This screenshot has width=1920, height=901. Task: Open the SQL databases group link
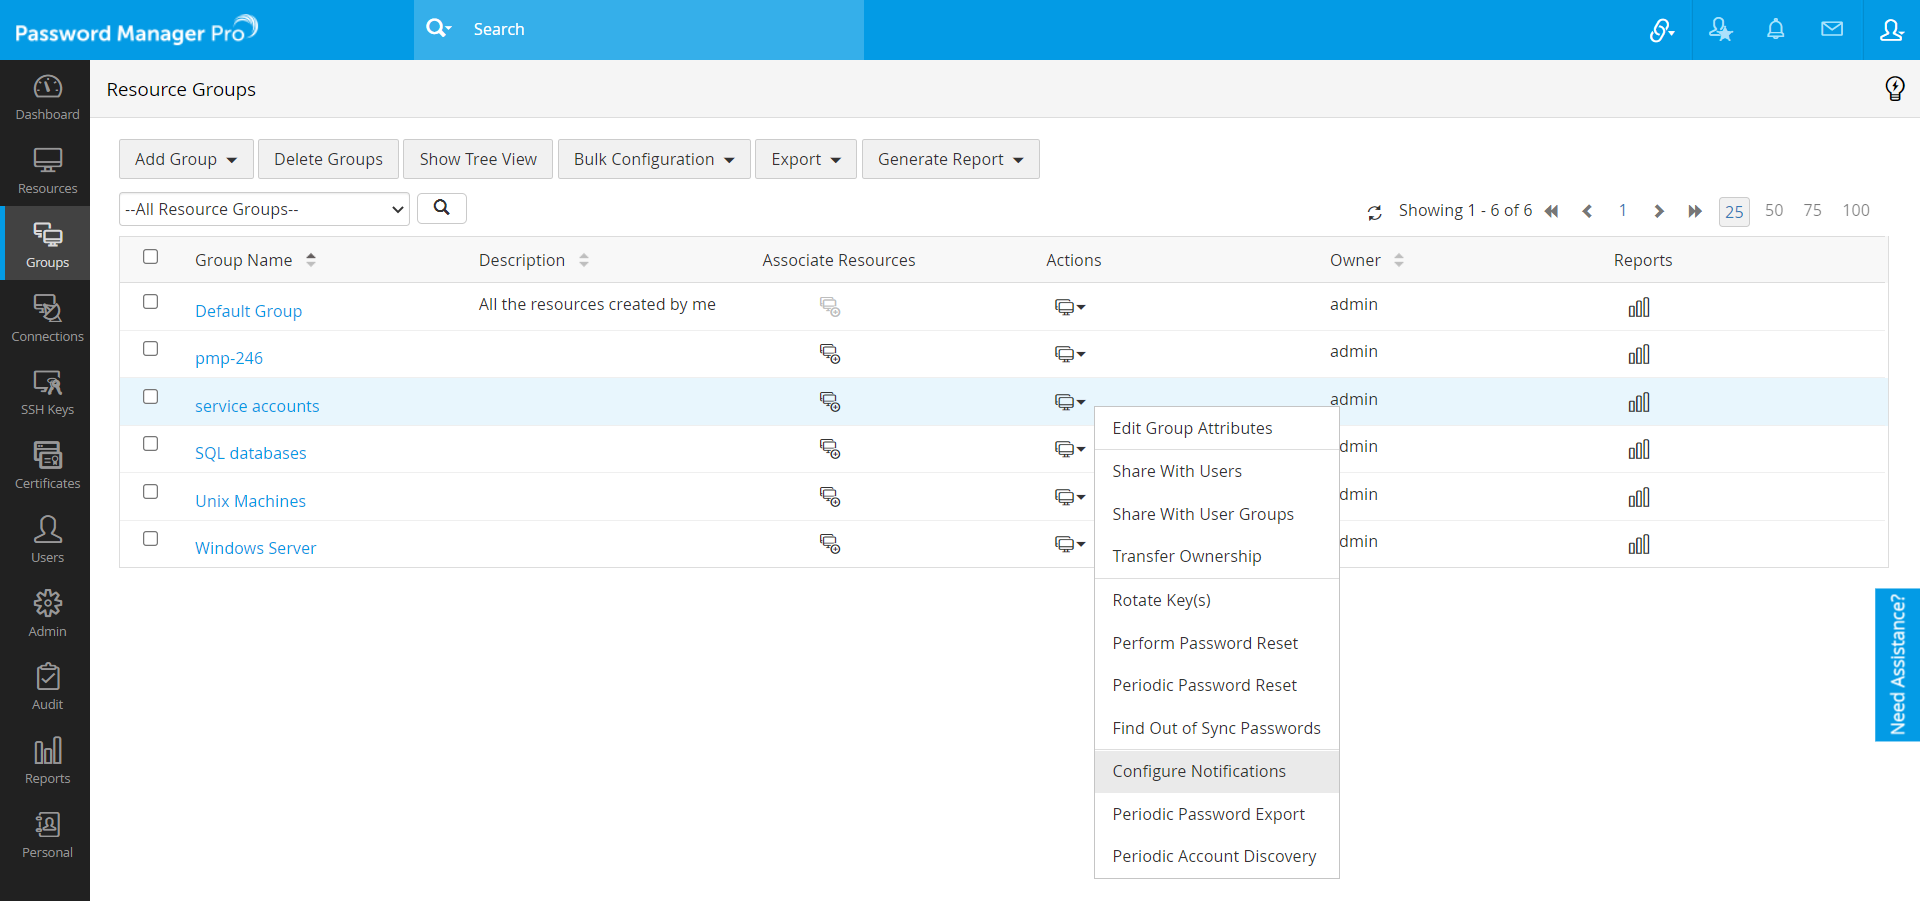click(251, 453)
